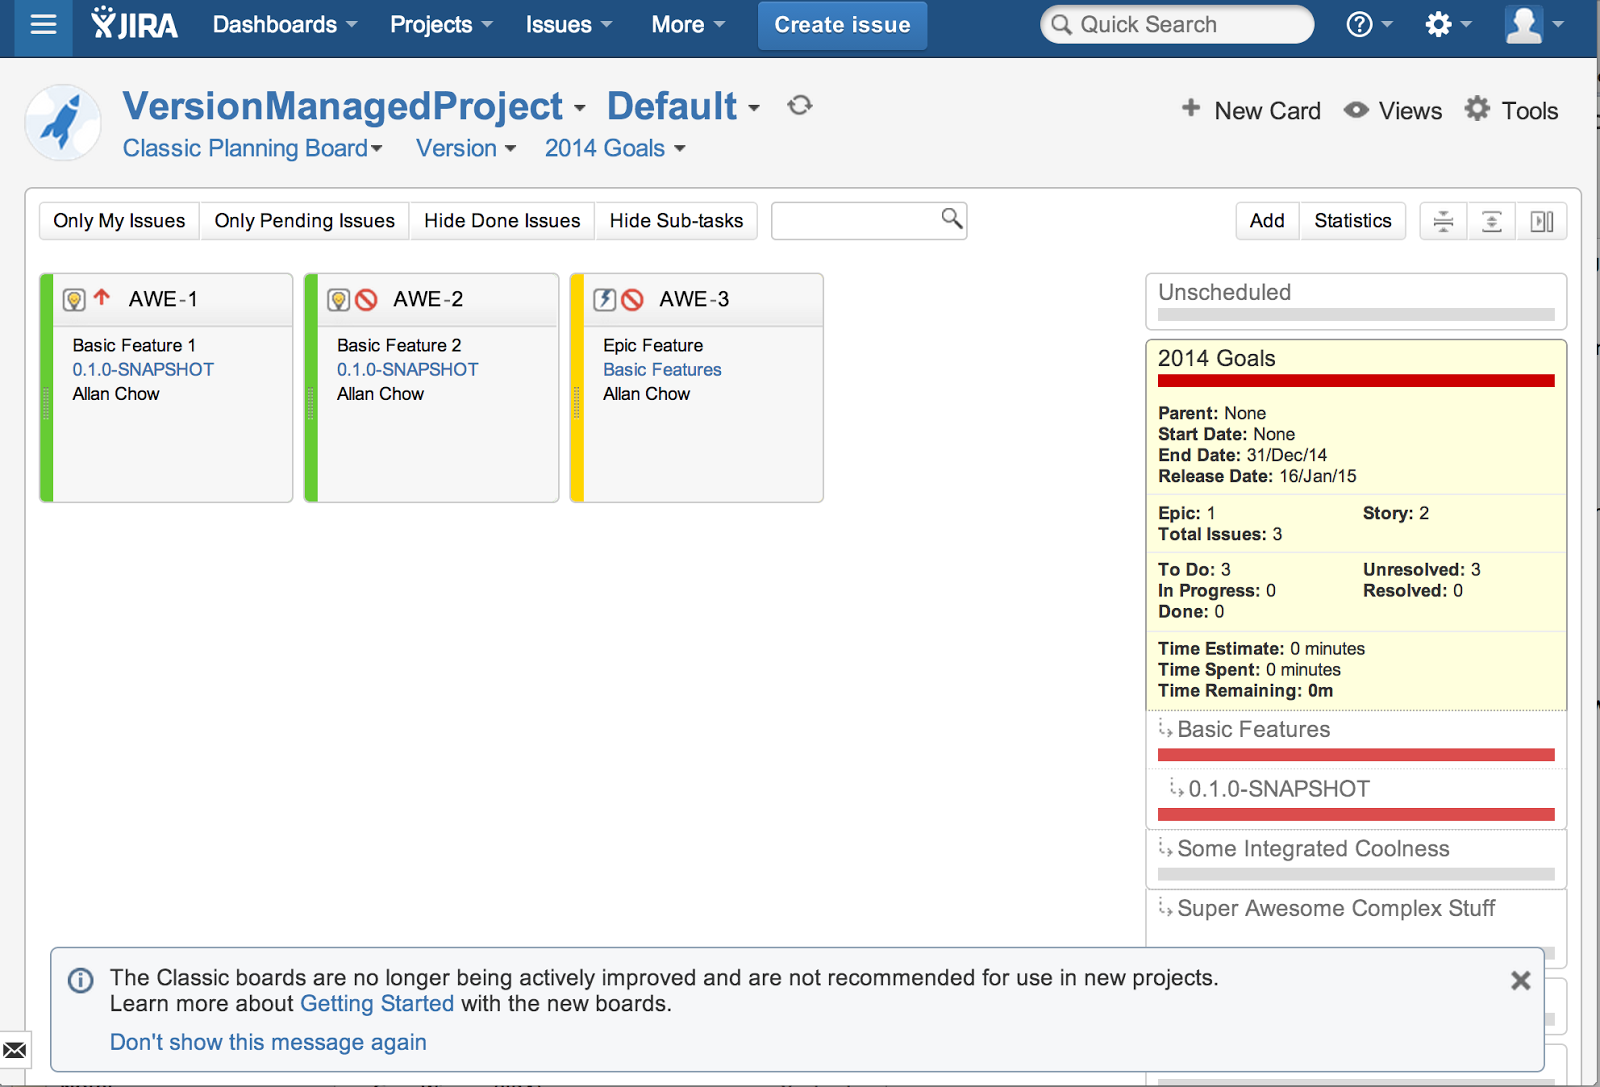1600x1087 pixels.
Task: Open the help question mark menu
Action: tap(1367, 25)
